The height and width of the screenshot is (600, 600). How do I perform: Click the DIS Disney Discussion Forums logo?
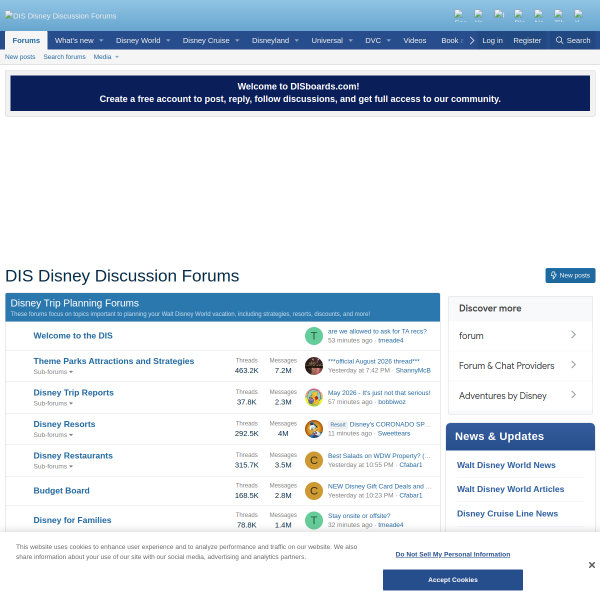tap(60, 16)
